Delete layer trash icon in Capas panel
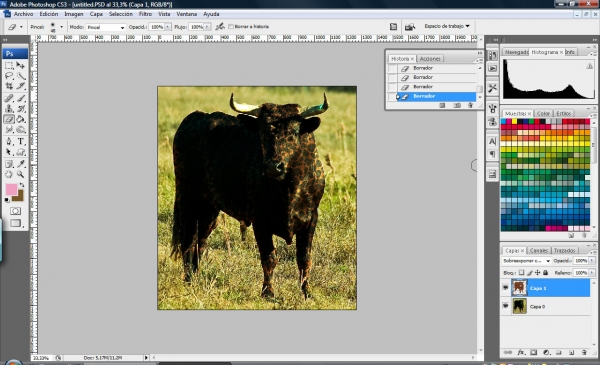This screenshot has width=600, height=365. (584, 352)
